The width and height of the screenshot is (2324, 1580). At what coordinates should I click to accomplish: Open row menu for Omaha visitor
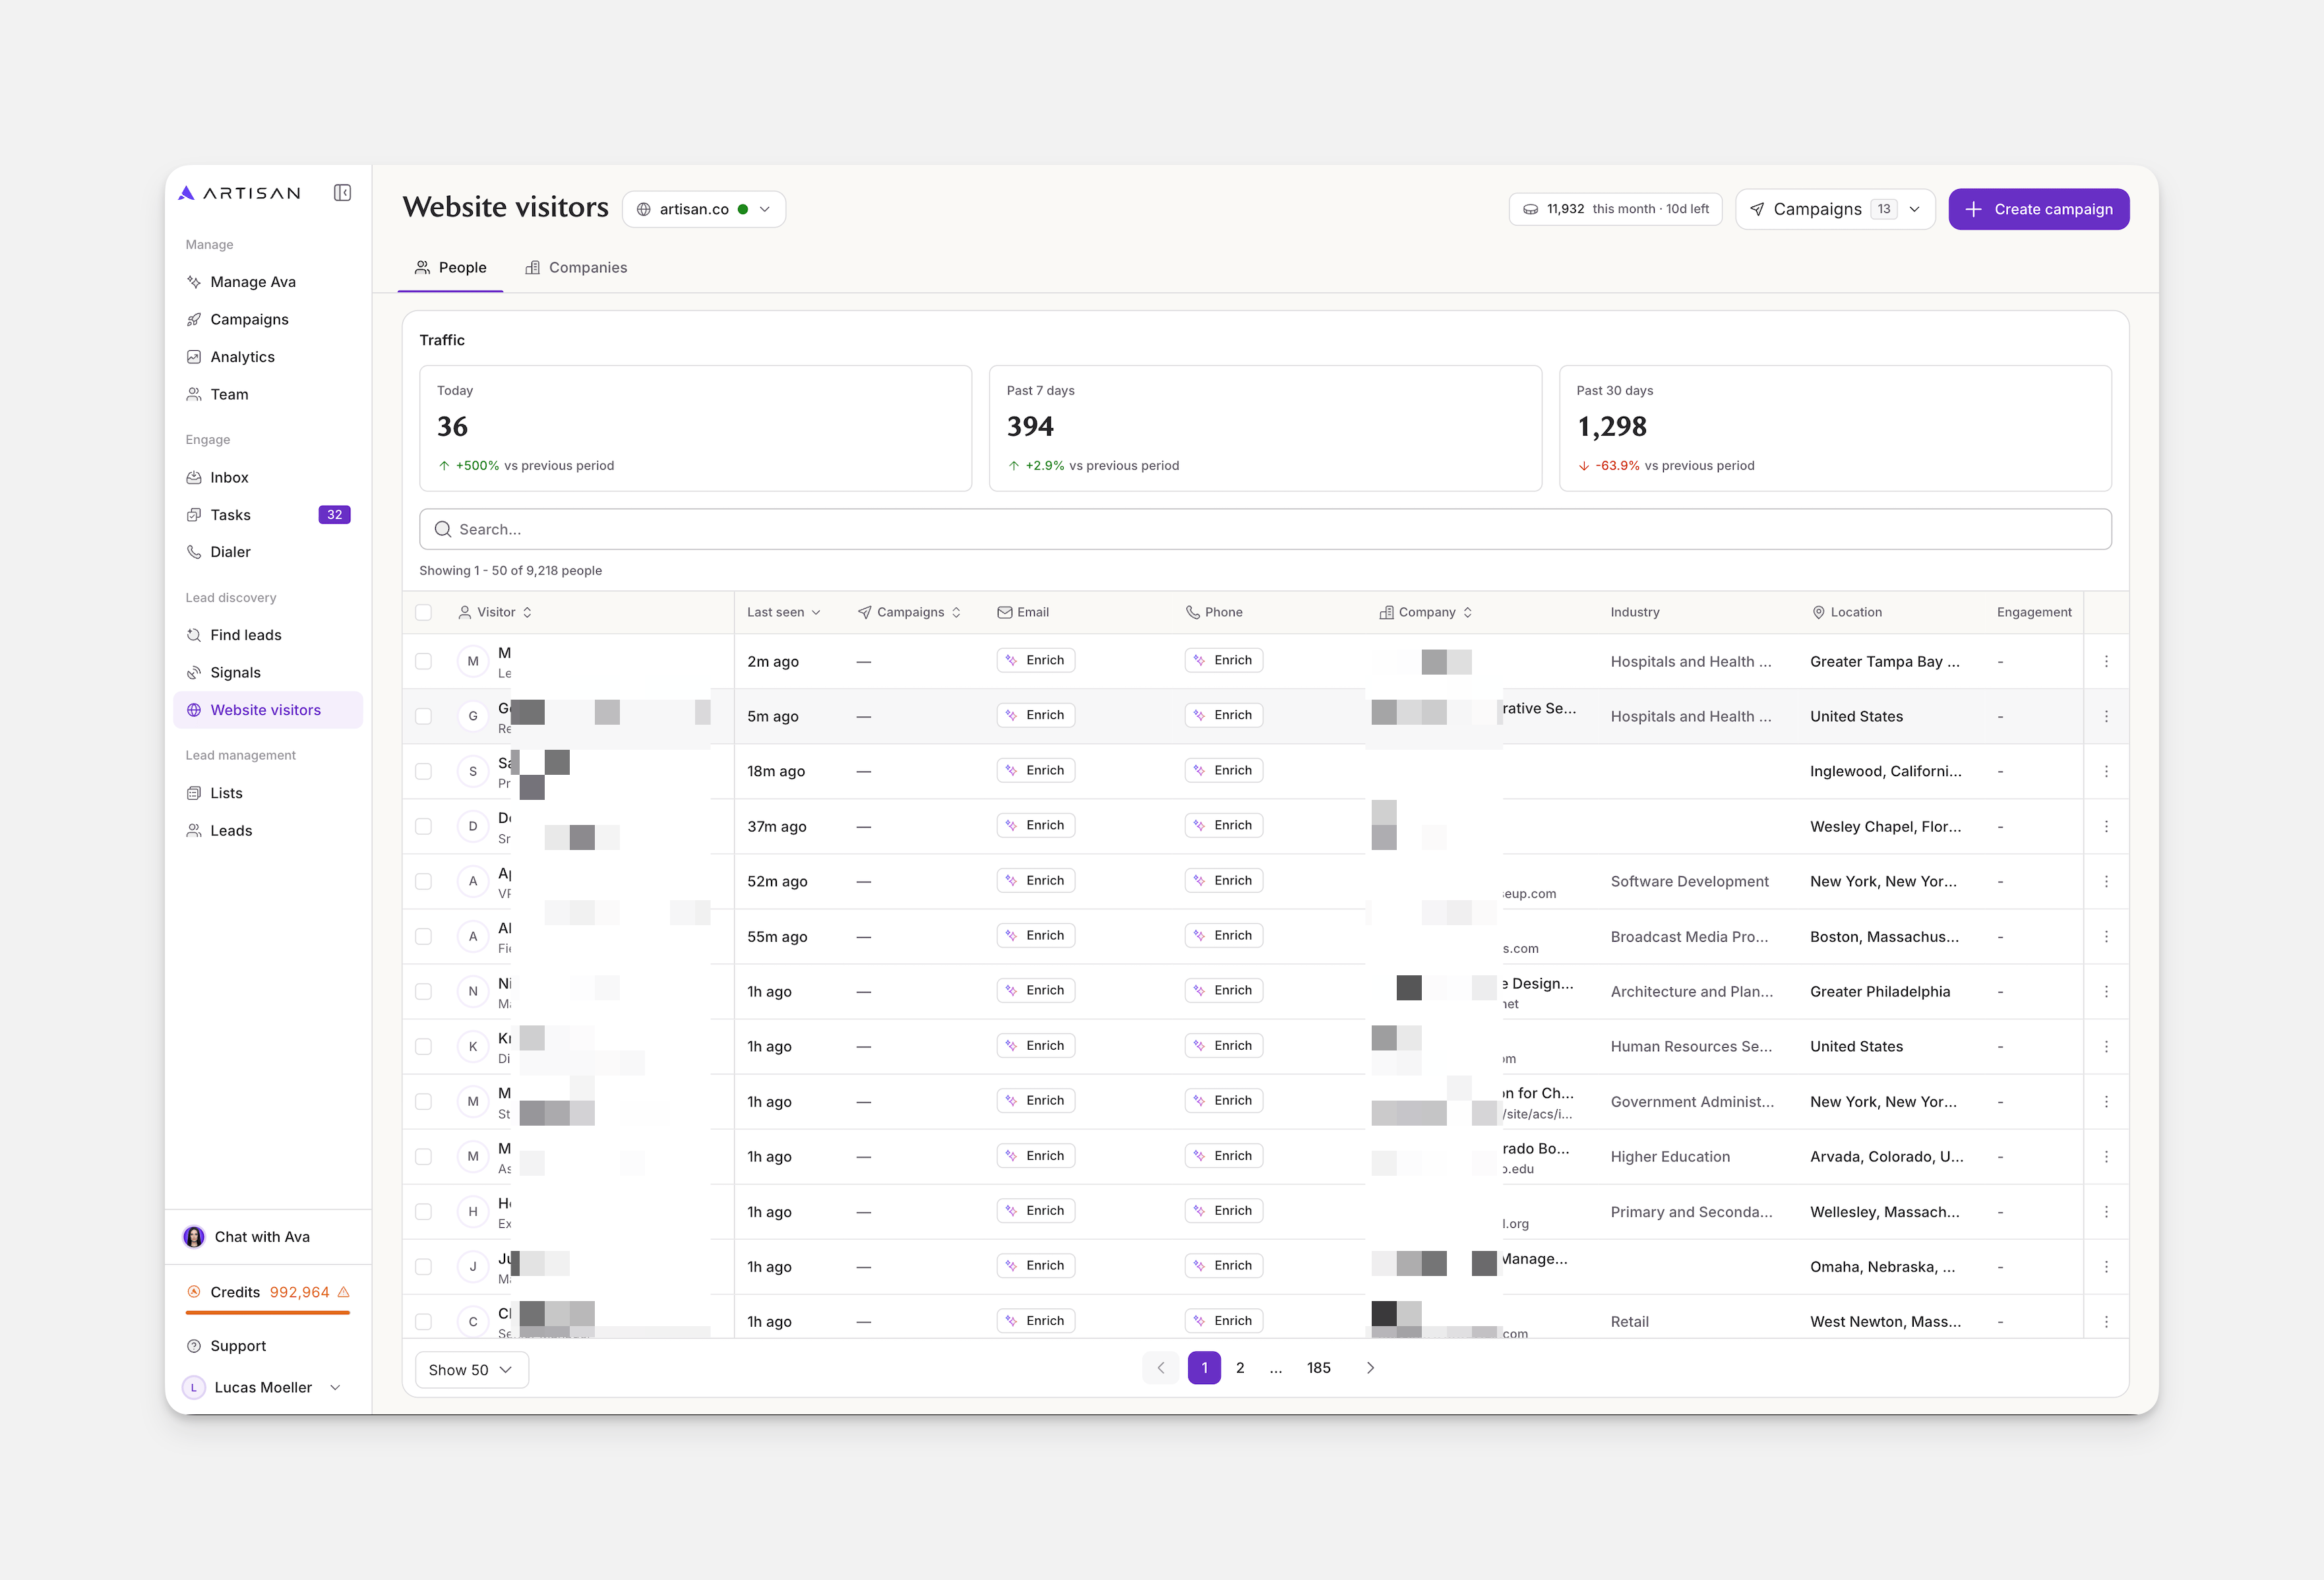(2106, 1266)
